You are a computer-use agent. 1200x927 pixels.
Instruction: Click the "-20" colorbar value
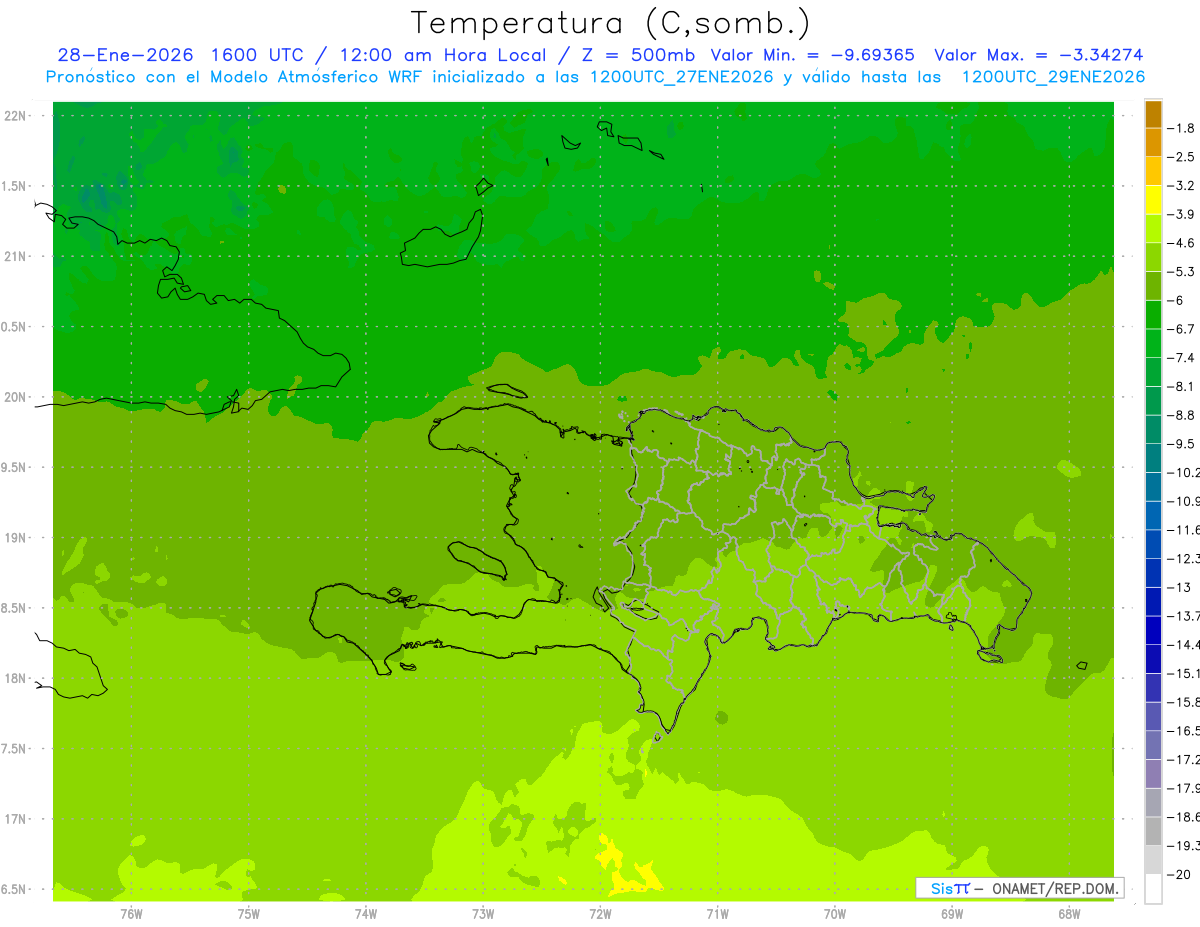pyautogui.click(x=1180, y=875)
